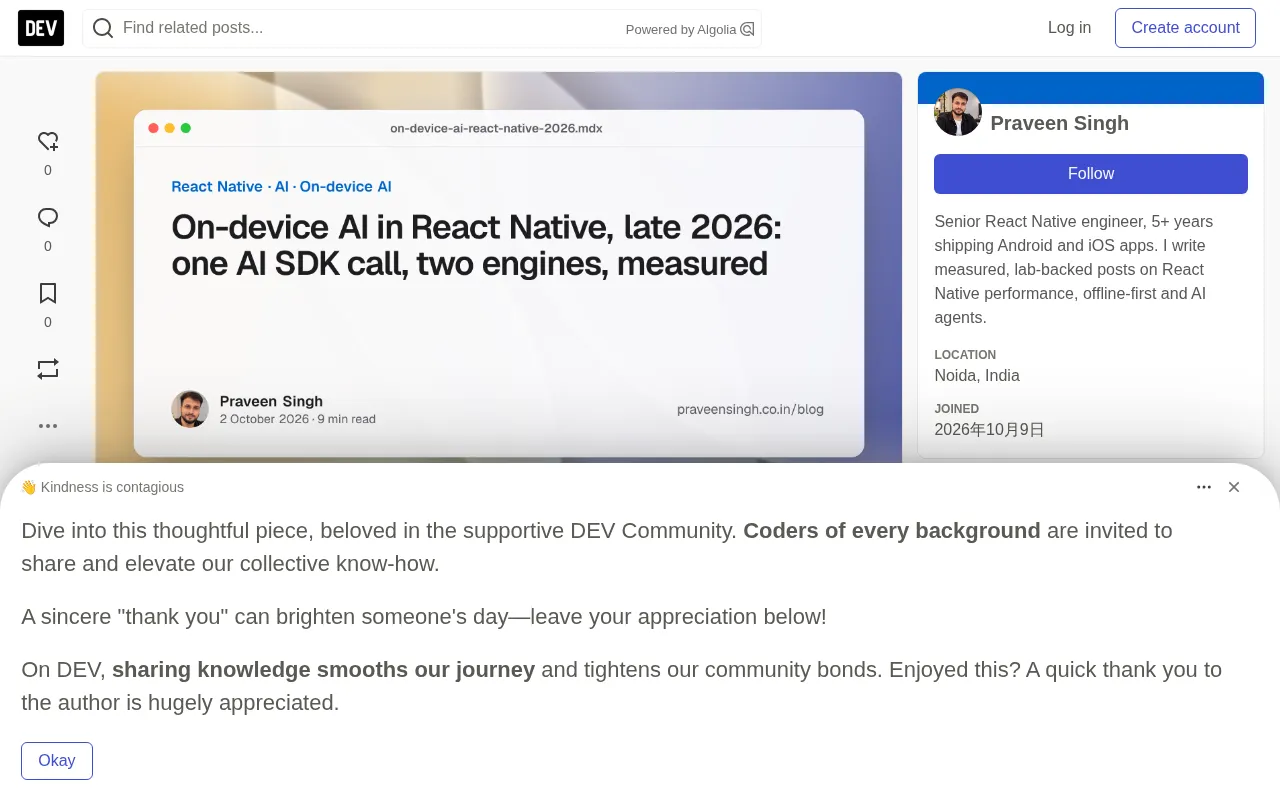Viewport: 1280px width, 800px height.
Task: Add a heart reaction to the post
Action: pos(48,141)
